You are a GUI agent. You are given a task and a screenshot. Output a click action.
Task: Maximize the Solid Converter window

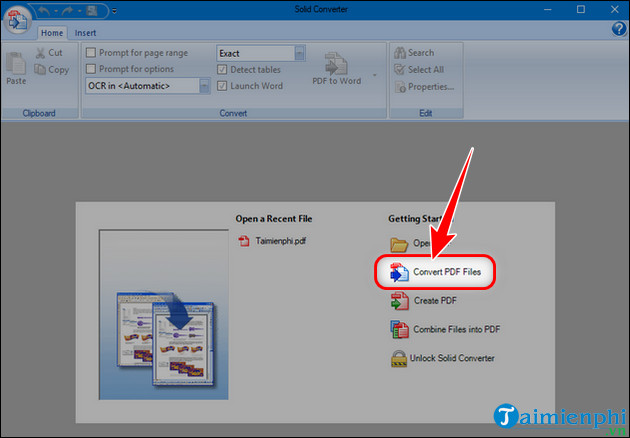581,9
